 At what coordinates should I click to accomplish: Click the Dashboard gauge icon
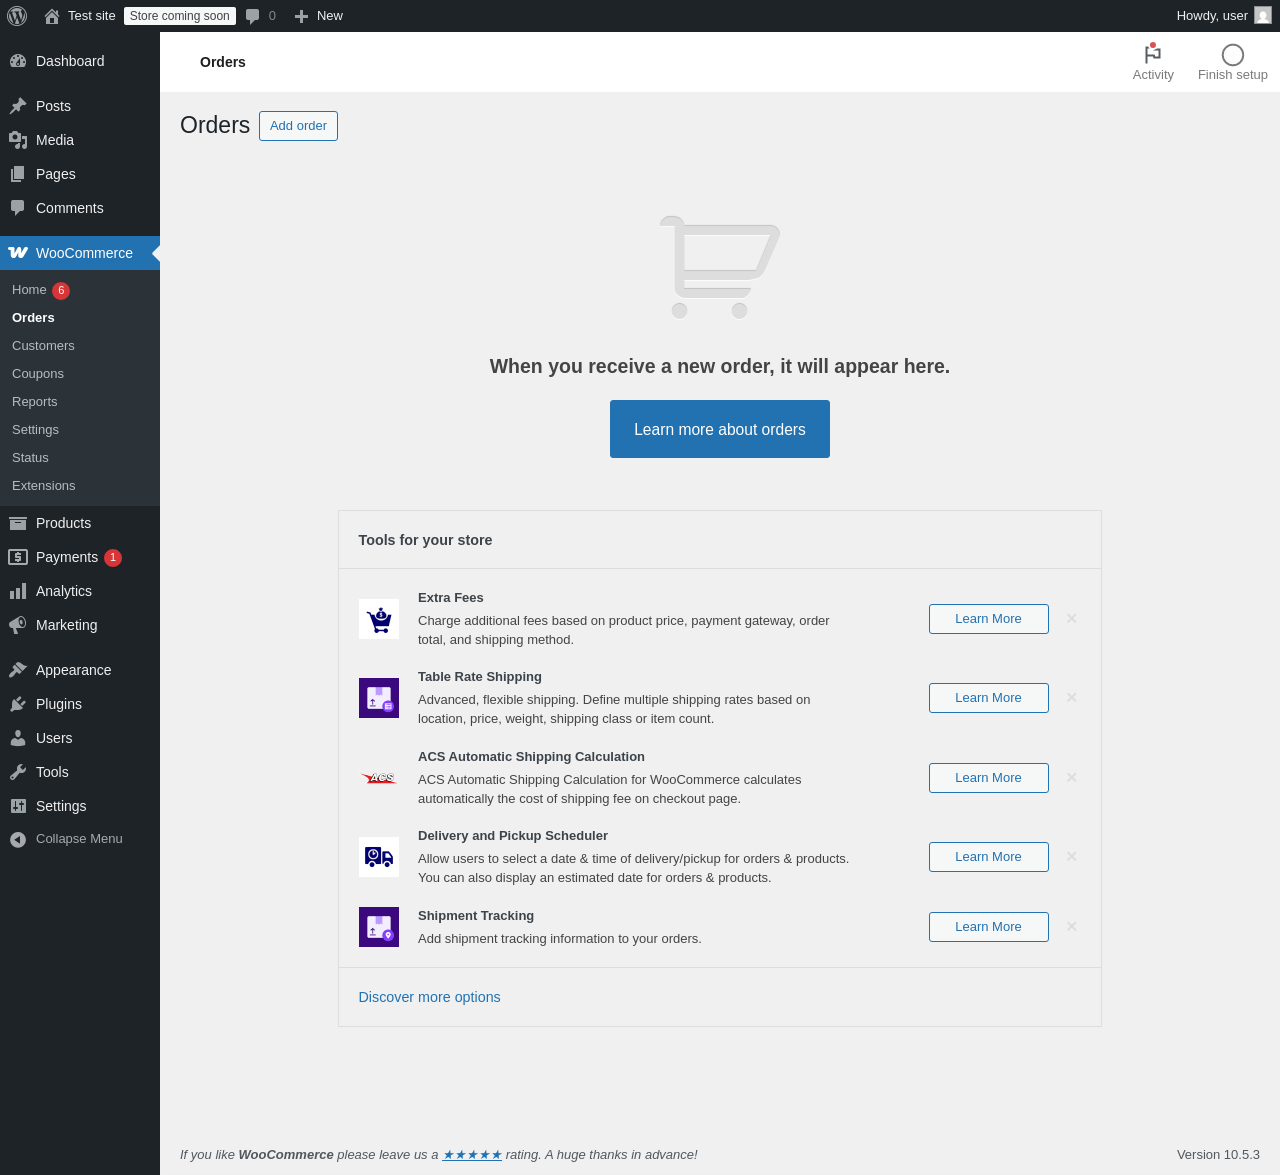[x=18, y=61]
